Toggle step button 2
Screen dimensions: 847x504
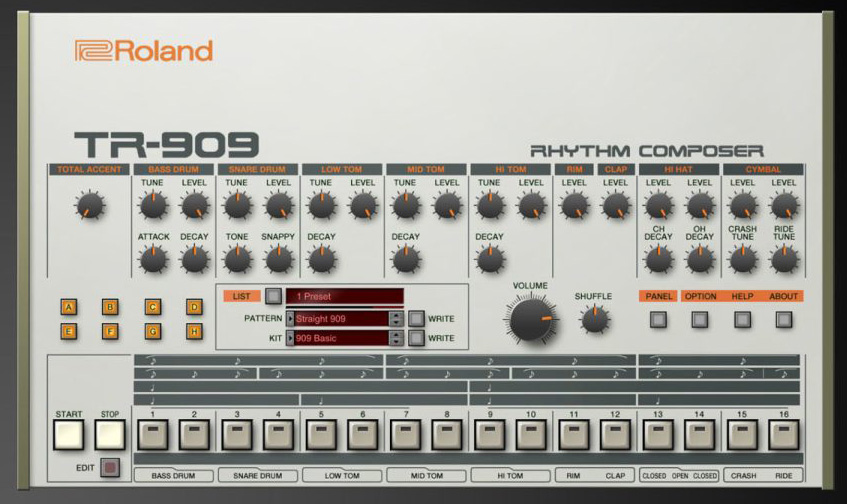[x=194, y=435]
